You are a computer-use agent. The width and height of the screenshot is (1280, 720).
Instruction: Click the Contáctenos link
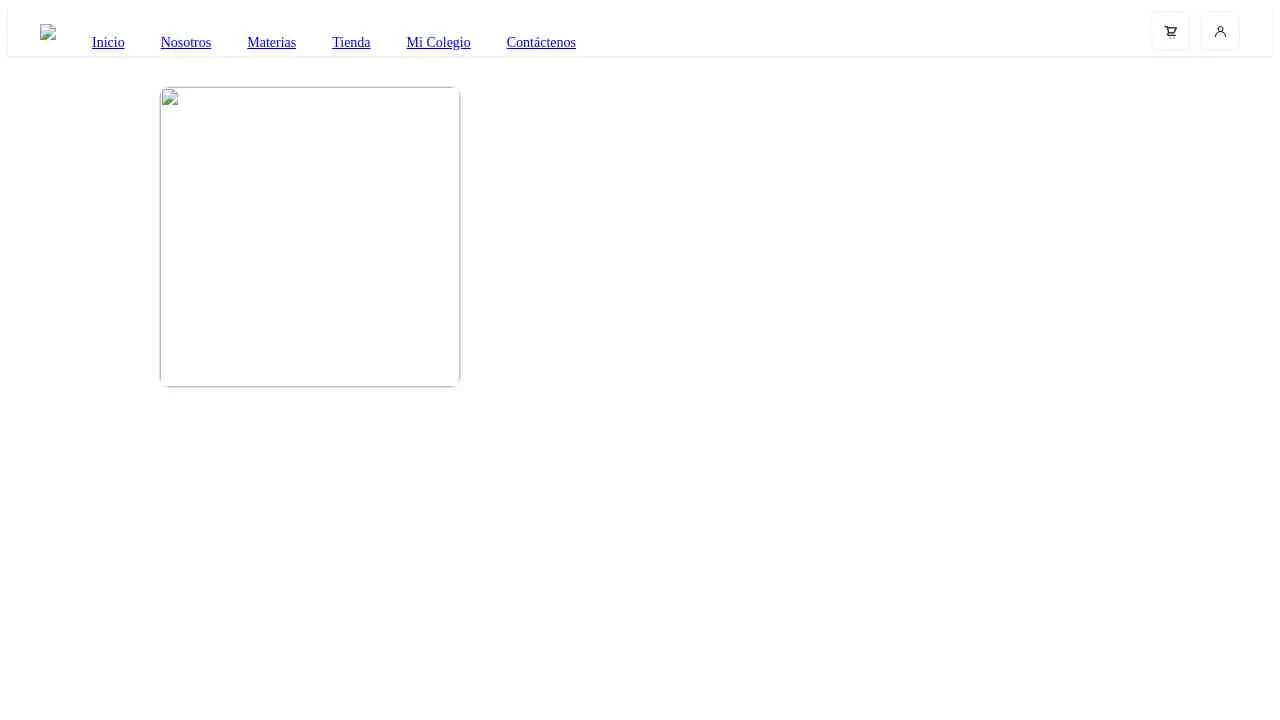click(541, 42)
